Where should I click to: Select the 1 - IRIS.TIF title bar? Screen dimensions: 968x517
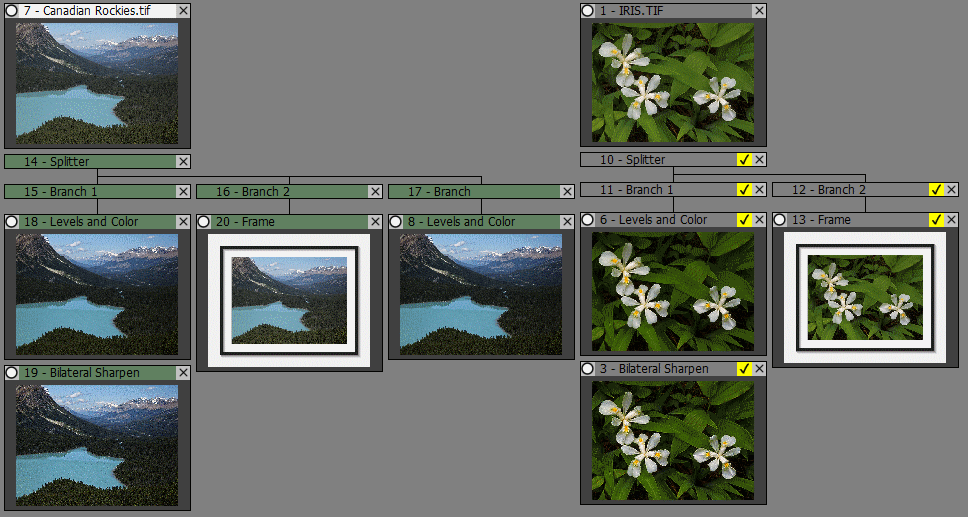coord(673,11)
